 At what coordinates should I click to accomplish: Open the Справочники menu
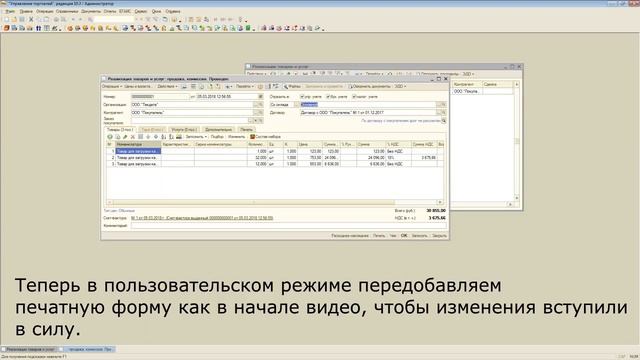[67, 11]
